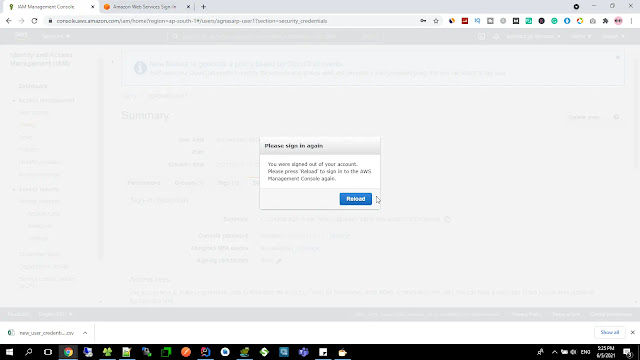The height and width of the screenshot is (360, 640).
Task: Open the Chrome three-dot menu
Action: 631,21
